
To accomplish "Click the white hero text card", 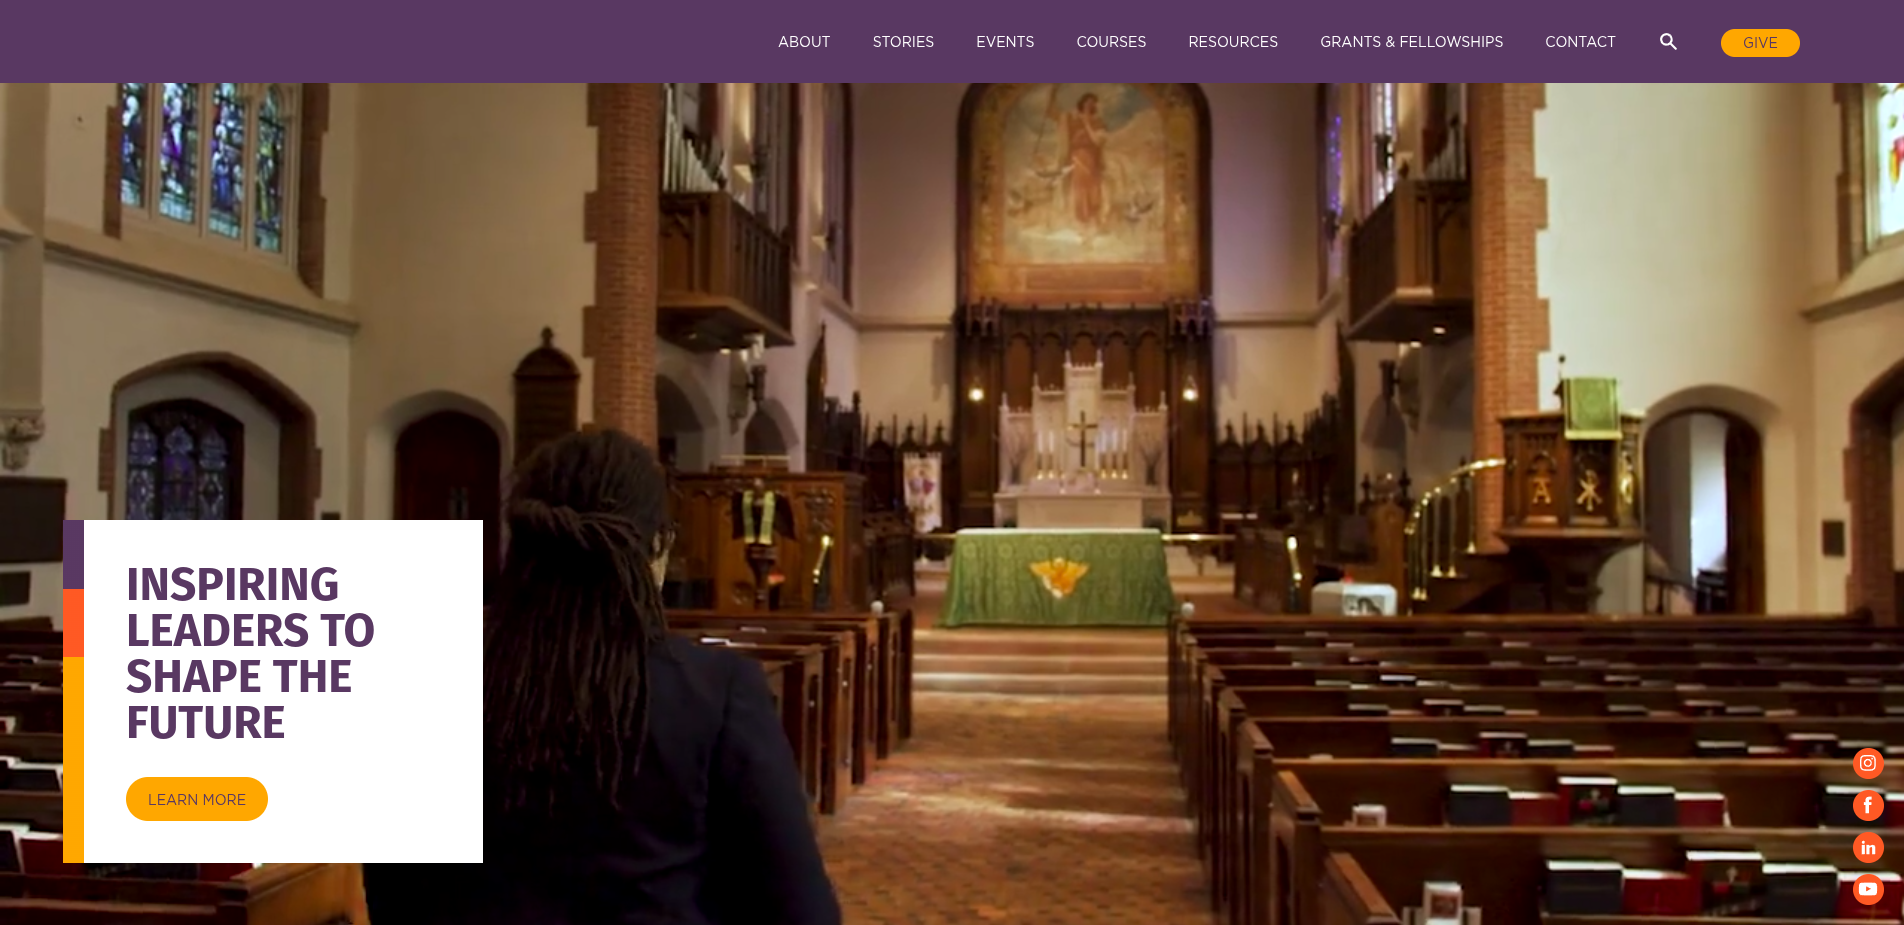I will (283, 690).
